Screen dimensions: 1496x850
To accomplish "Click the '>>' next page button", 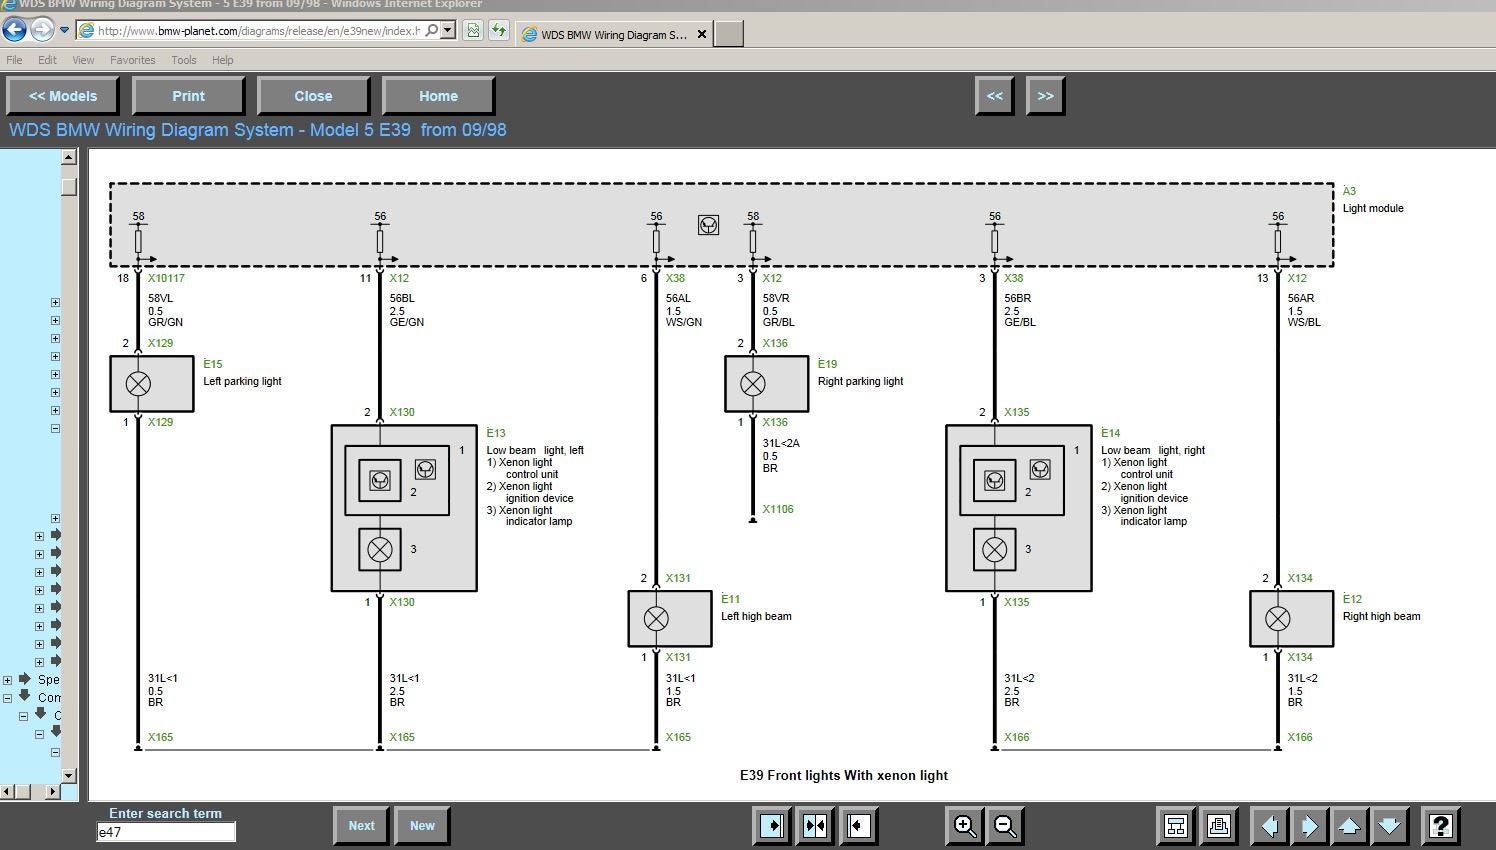I will coord(1045,96).
